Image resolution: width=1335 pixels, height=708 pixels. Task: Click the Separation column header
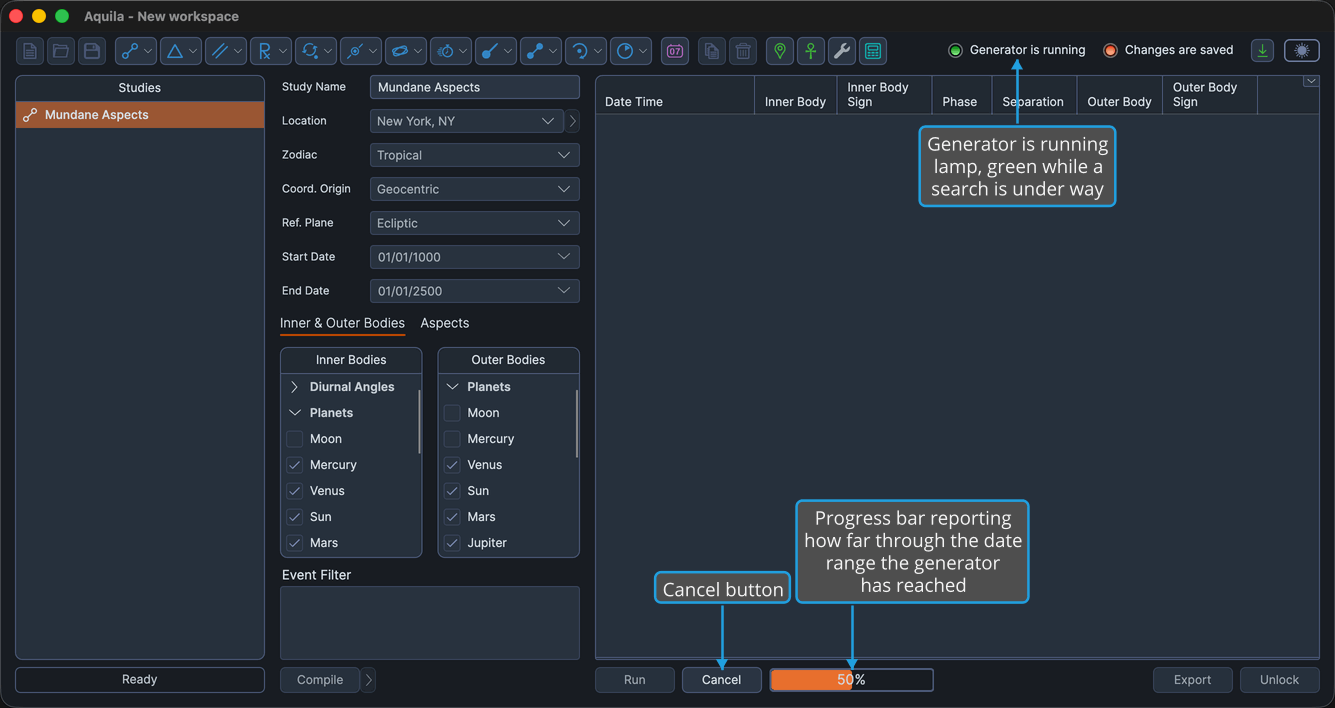(1034, 95)
